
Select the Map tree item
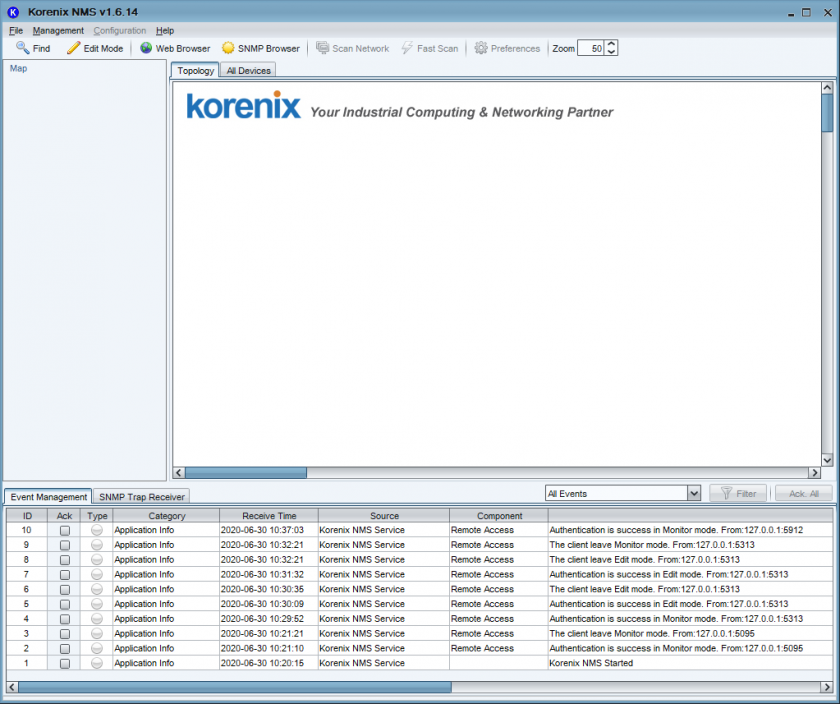click(18, 68)
